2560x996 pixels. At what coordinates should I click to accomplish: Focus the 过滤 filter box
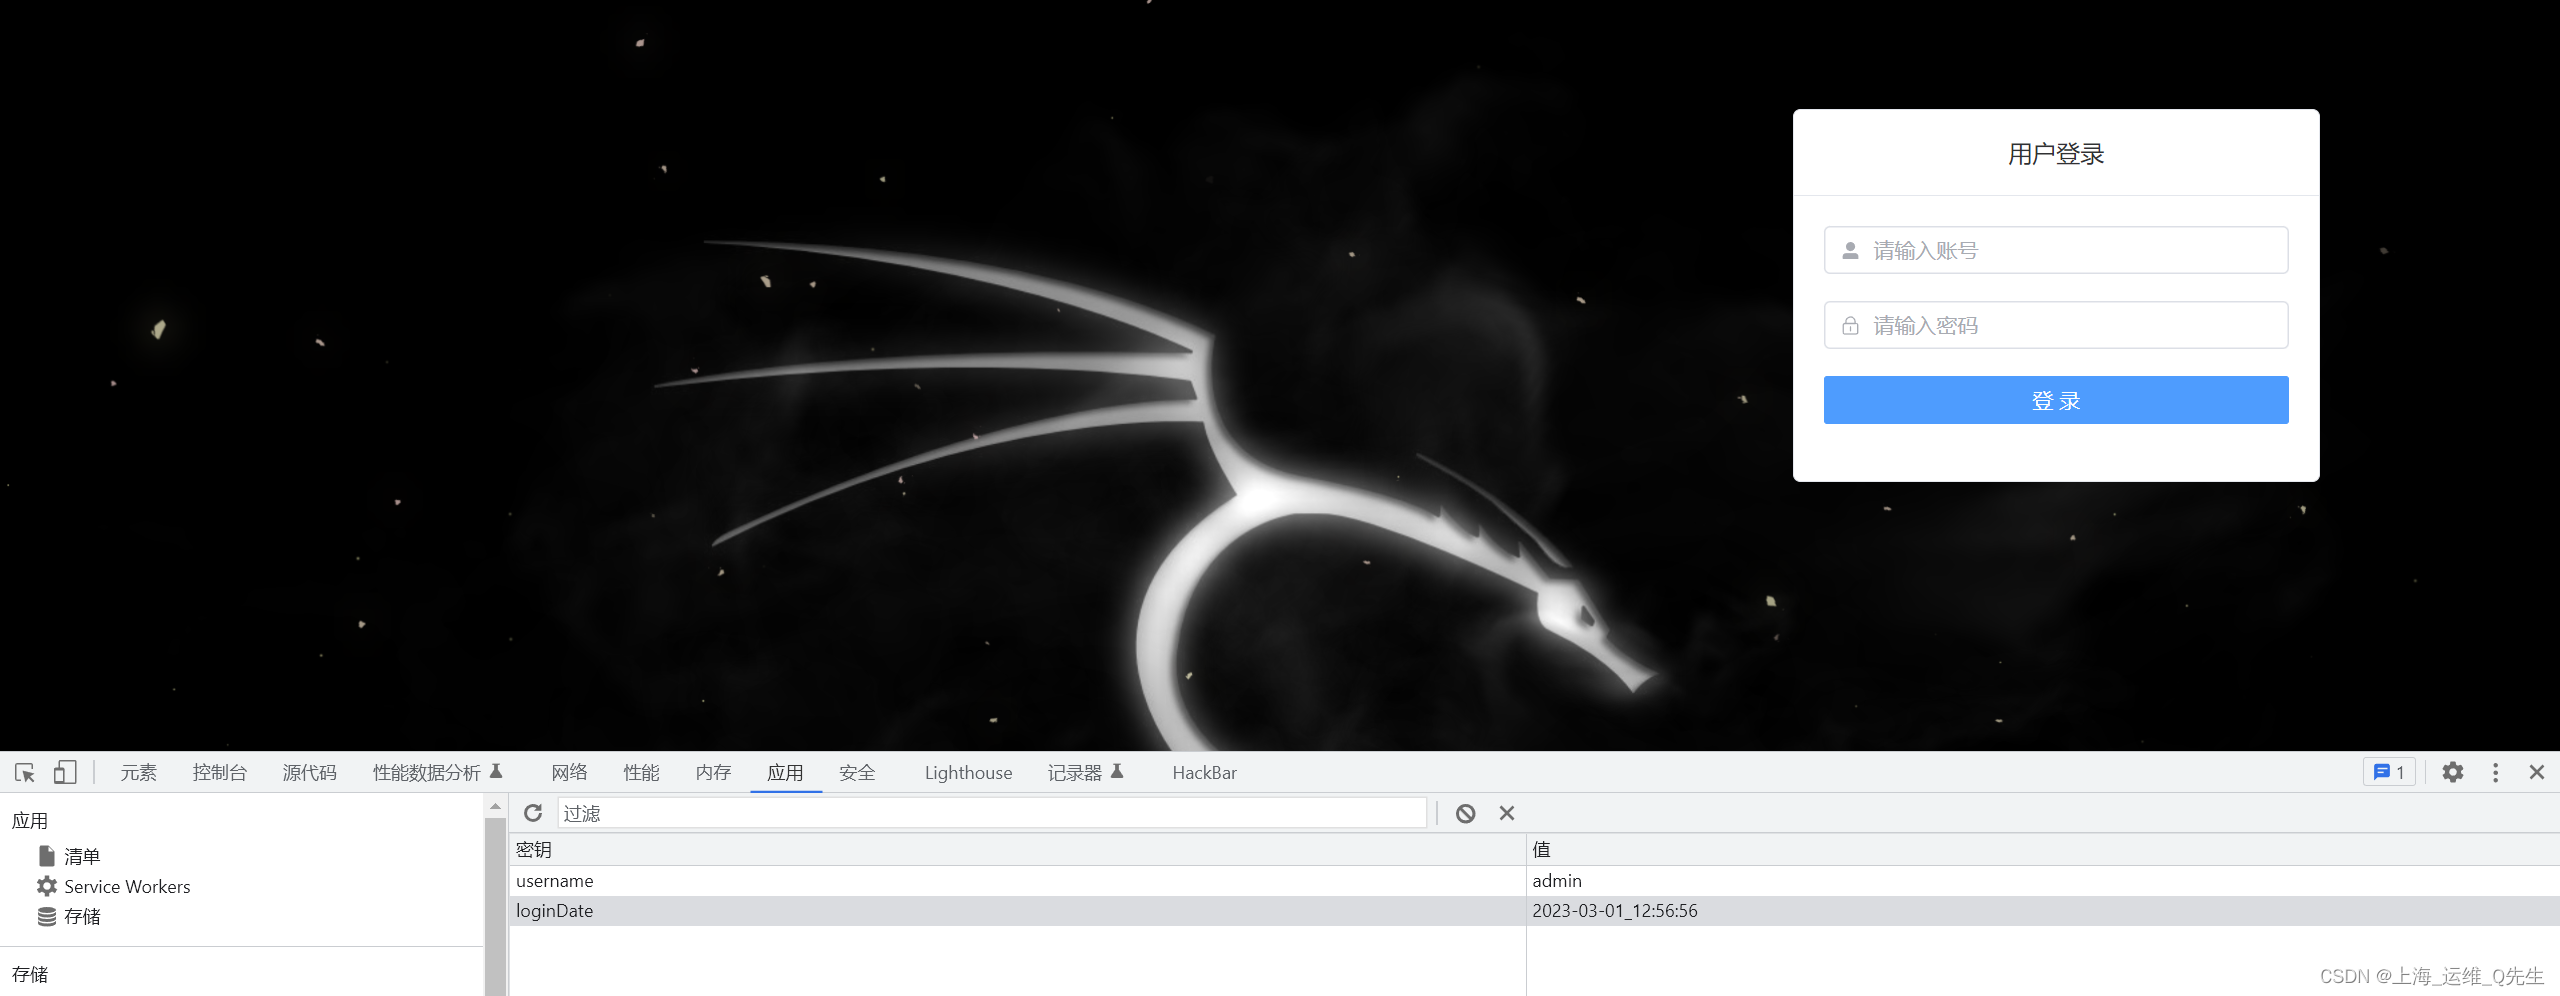click(992, 813)
